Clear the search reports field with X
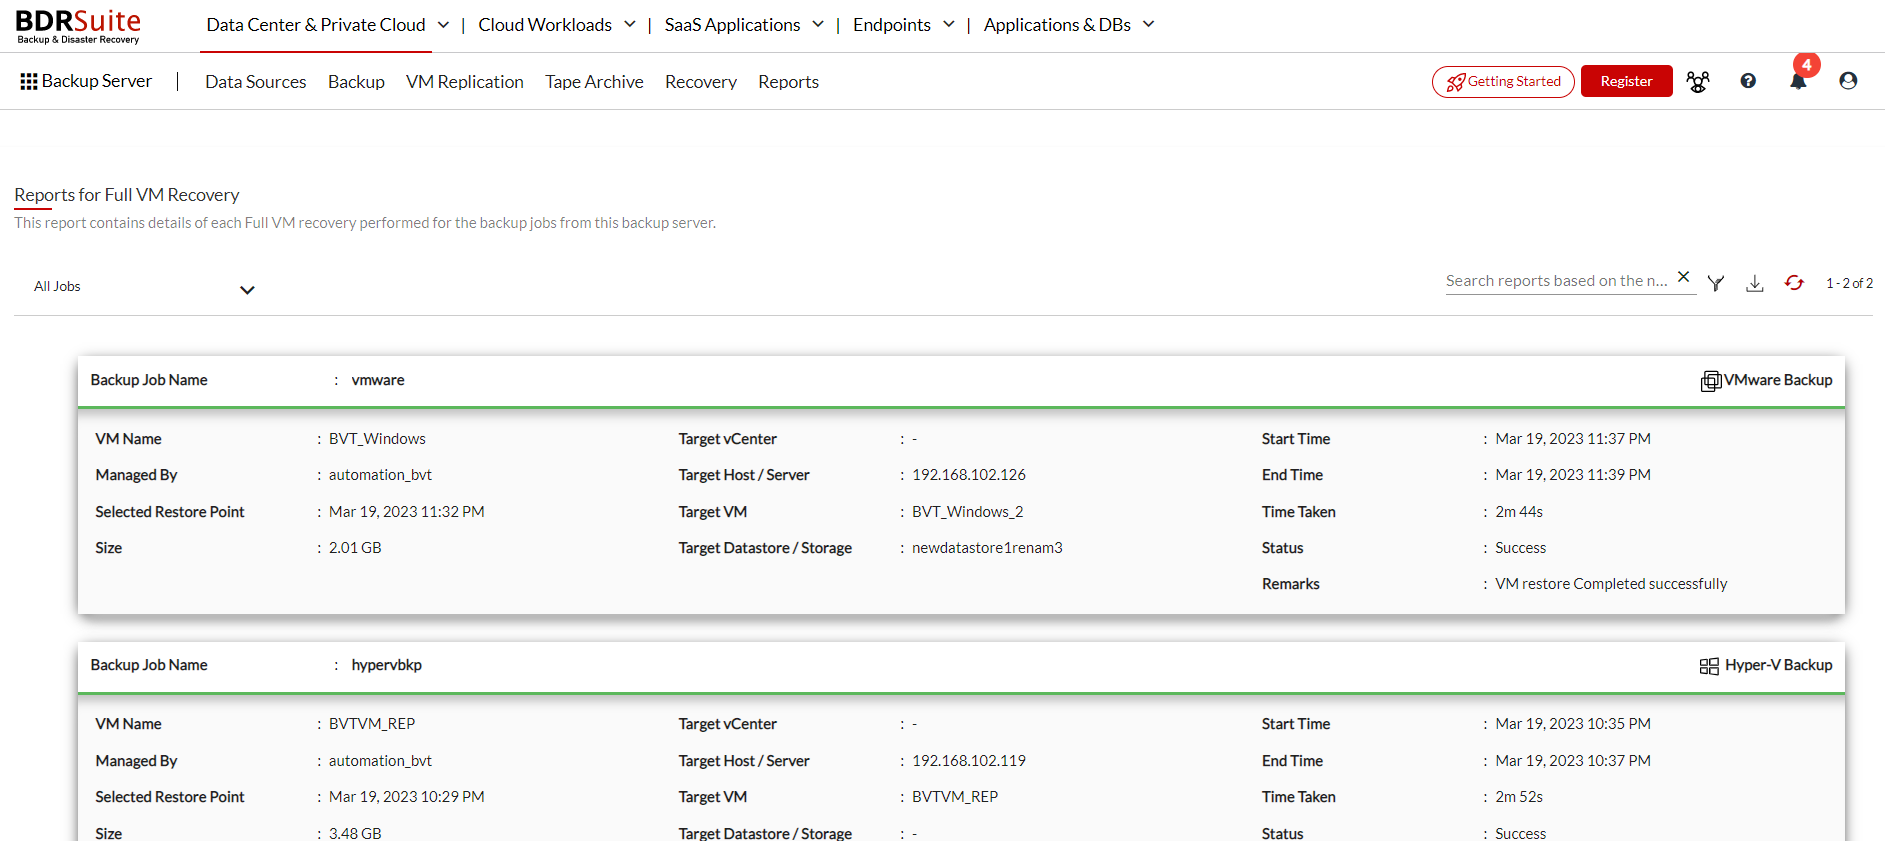The width and height of the screenshot is (1885, 841). pyautogui.click(x=1684, y=277)
